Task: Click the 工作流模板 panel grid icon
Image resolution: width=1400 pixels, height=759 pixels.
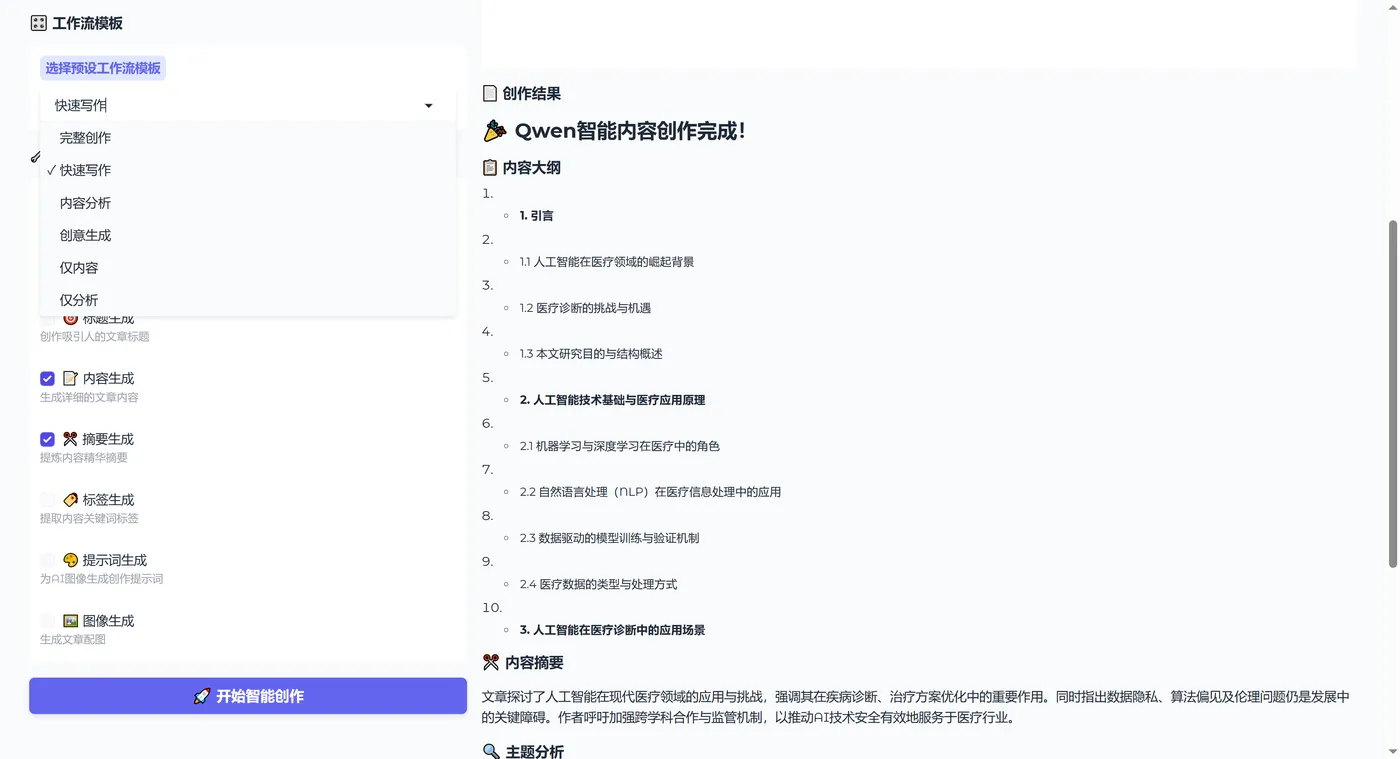Action: (x=38, y=22)
